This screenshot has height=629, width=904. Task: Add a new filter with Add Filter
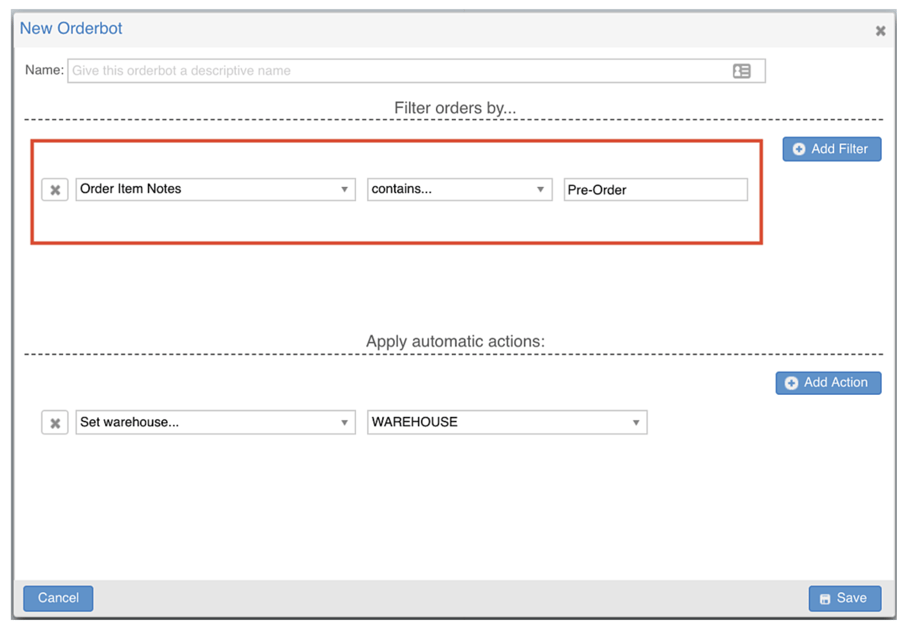(x=832, y=149)
